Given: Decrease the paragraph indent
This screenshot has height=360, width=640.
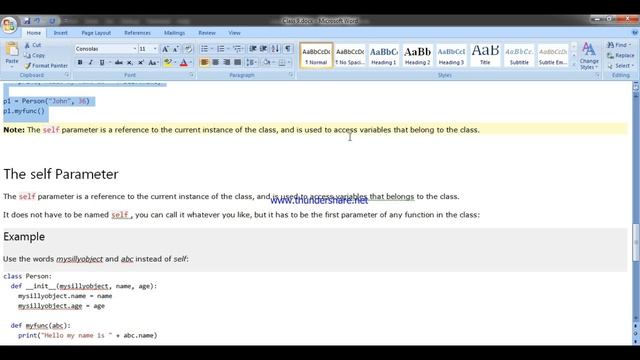Looking at the screenshot, I should 253,49.
